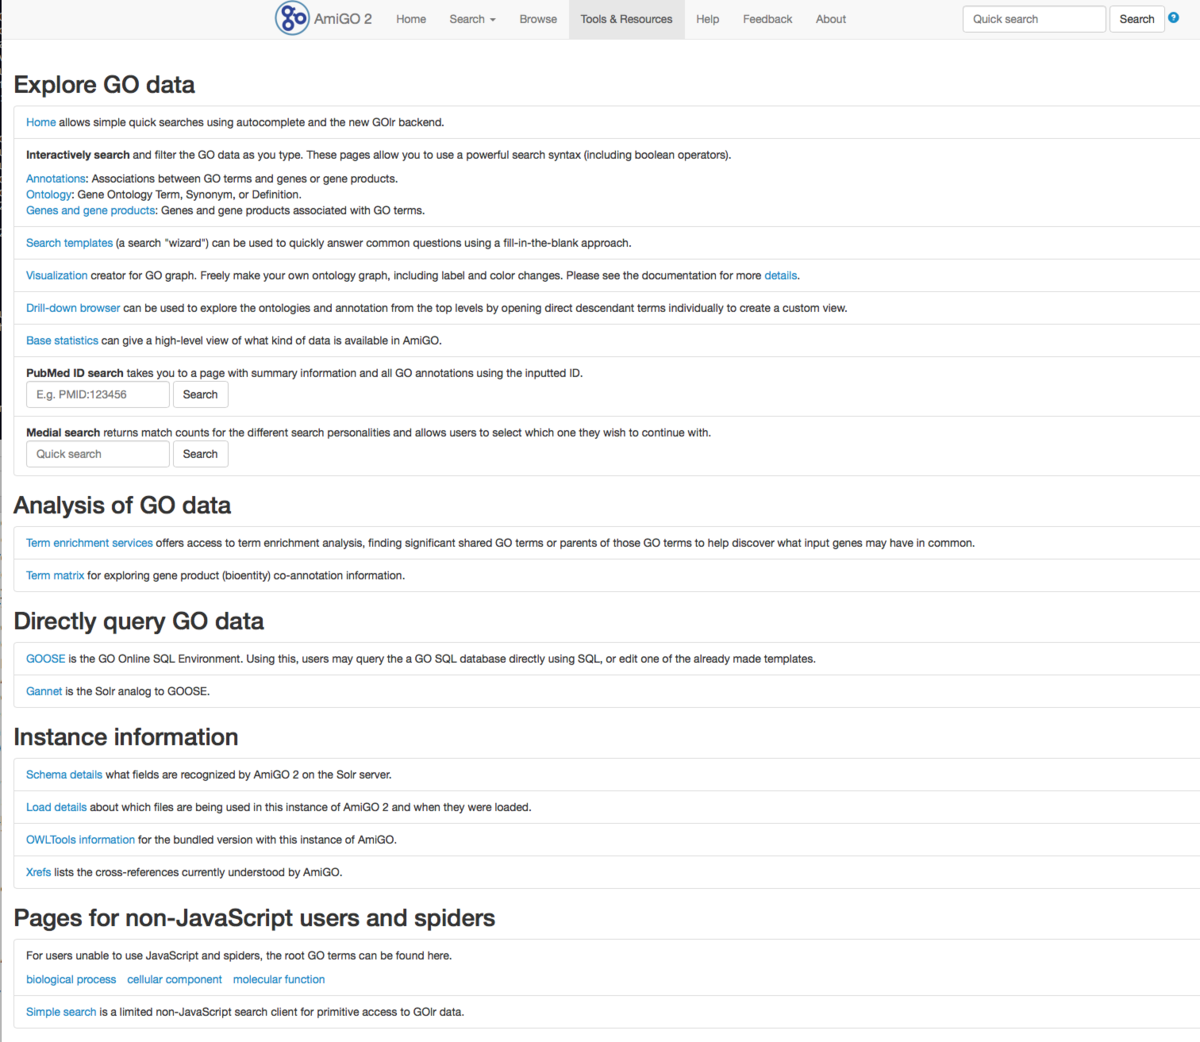The width and height of the screenshot is (1200, 1042).
Task: Open the Drill-down browser link
Action: (x=73, y=308)
